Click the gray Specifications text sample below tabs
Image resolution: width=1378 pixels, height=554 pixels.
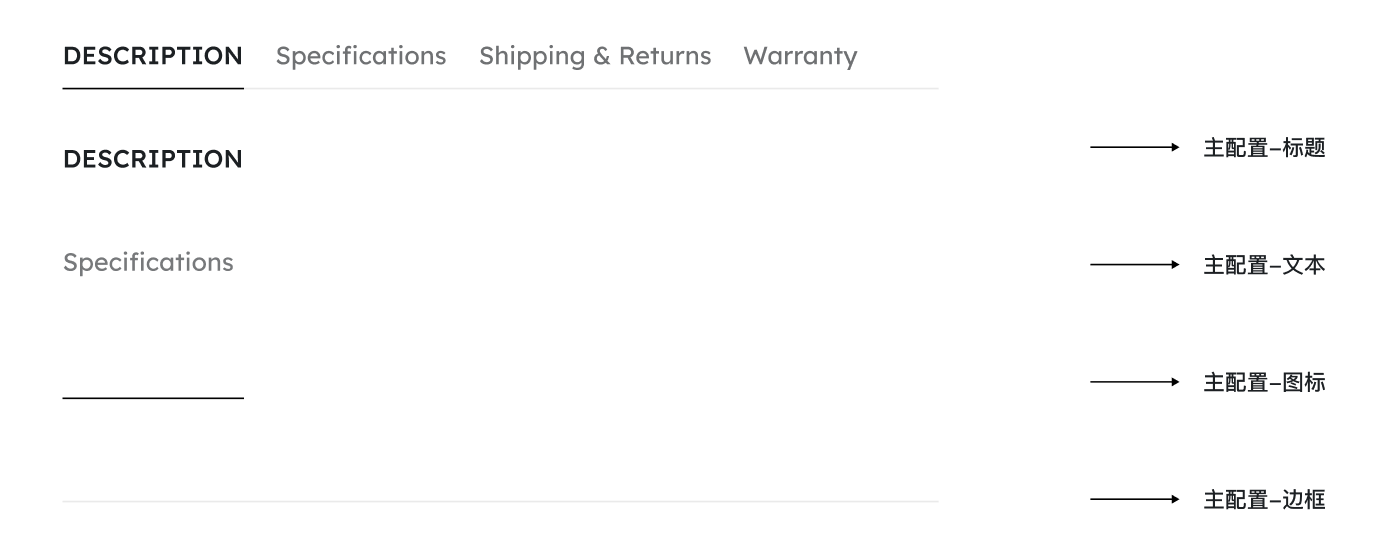(148, 263)
